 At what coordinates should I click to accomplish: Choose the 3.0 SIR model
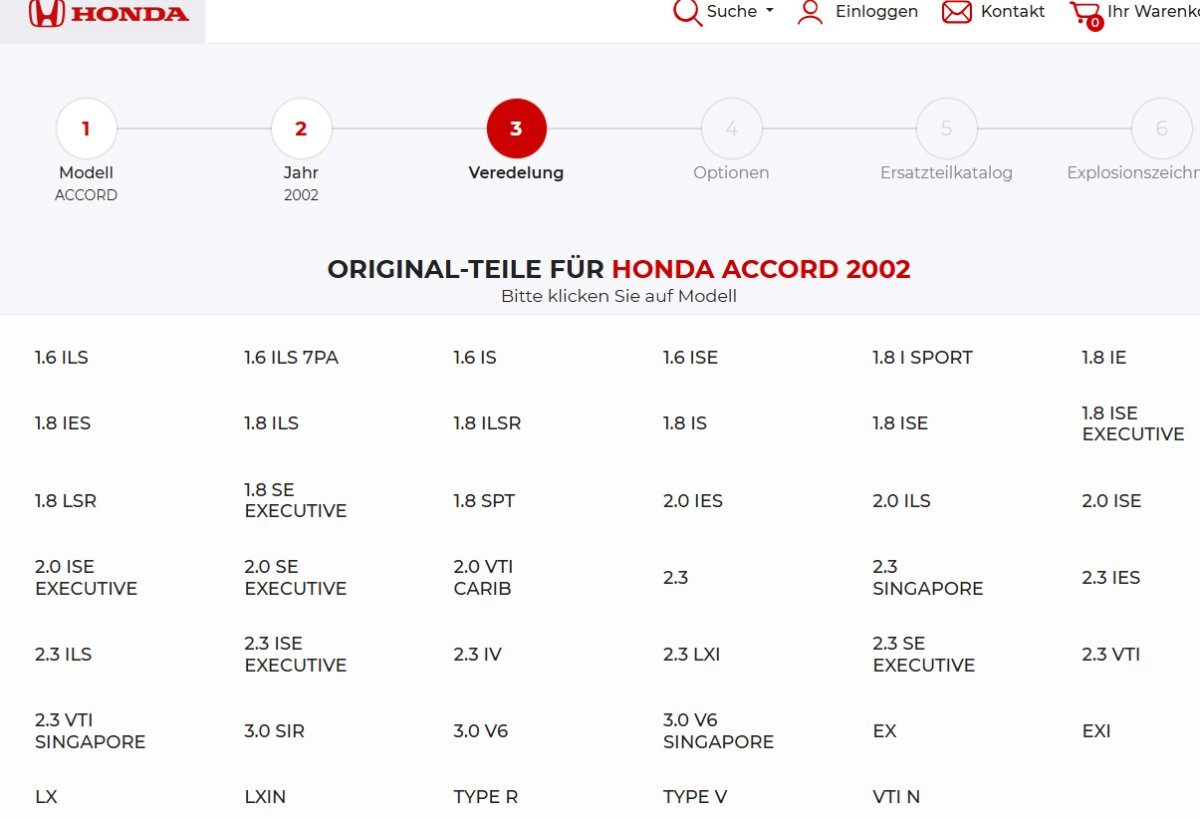274,731
